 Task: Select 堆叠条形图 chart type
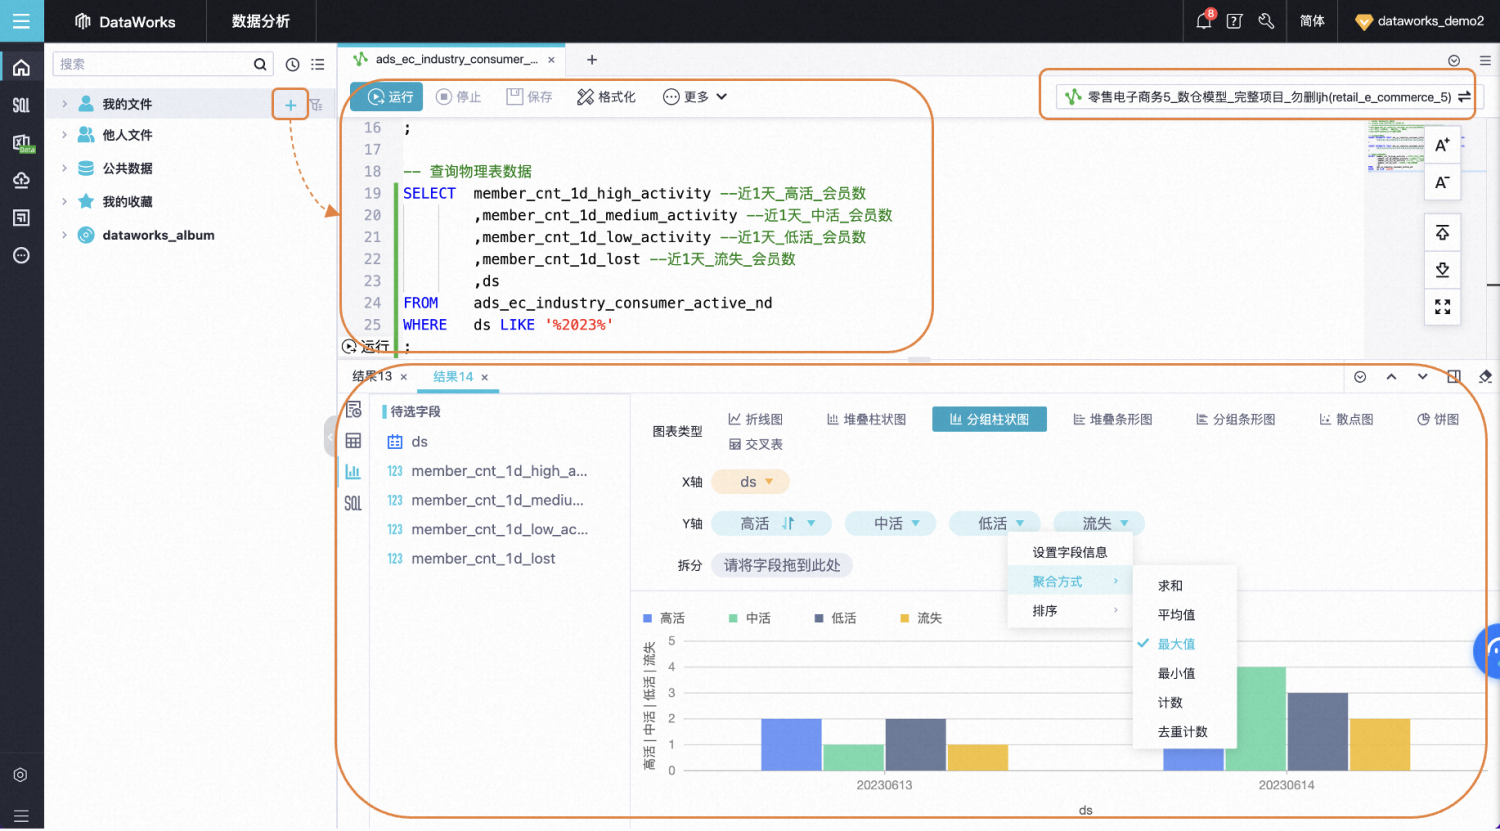(x=1112, y=420)
